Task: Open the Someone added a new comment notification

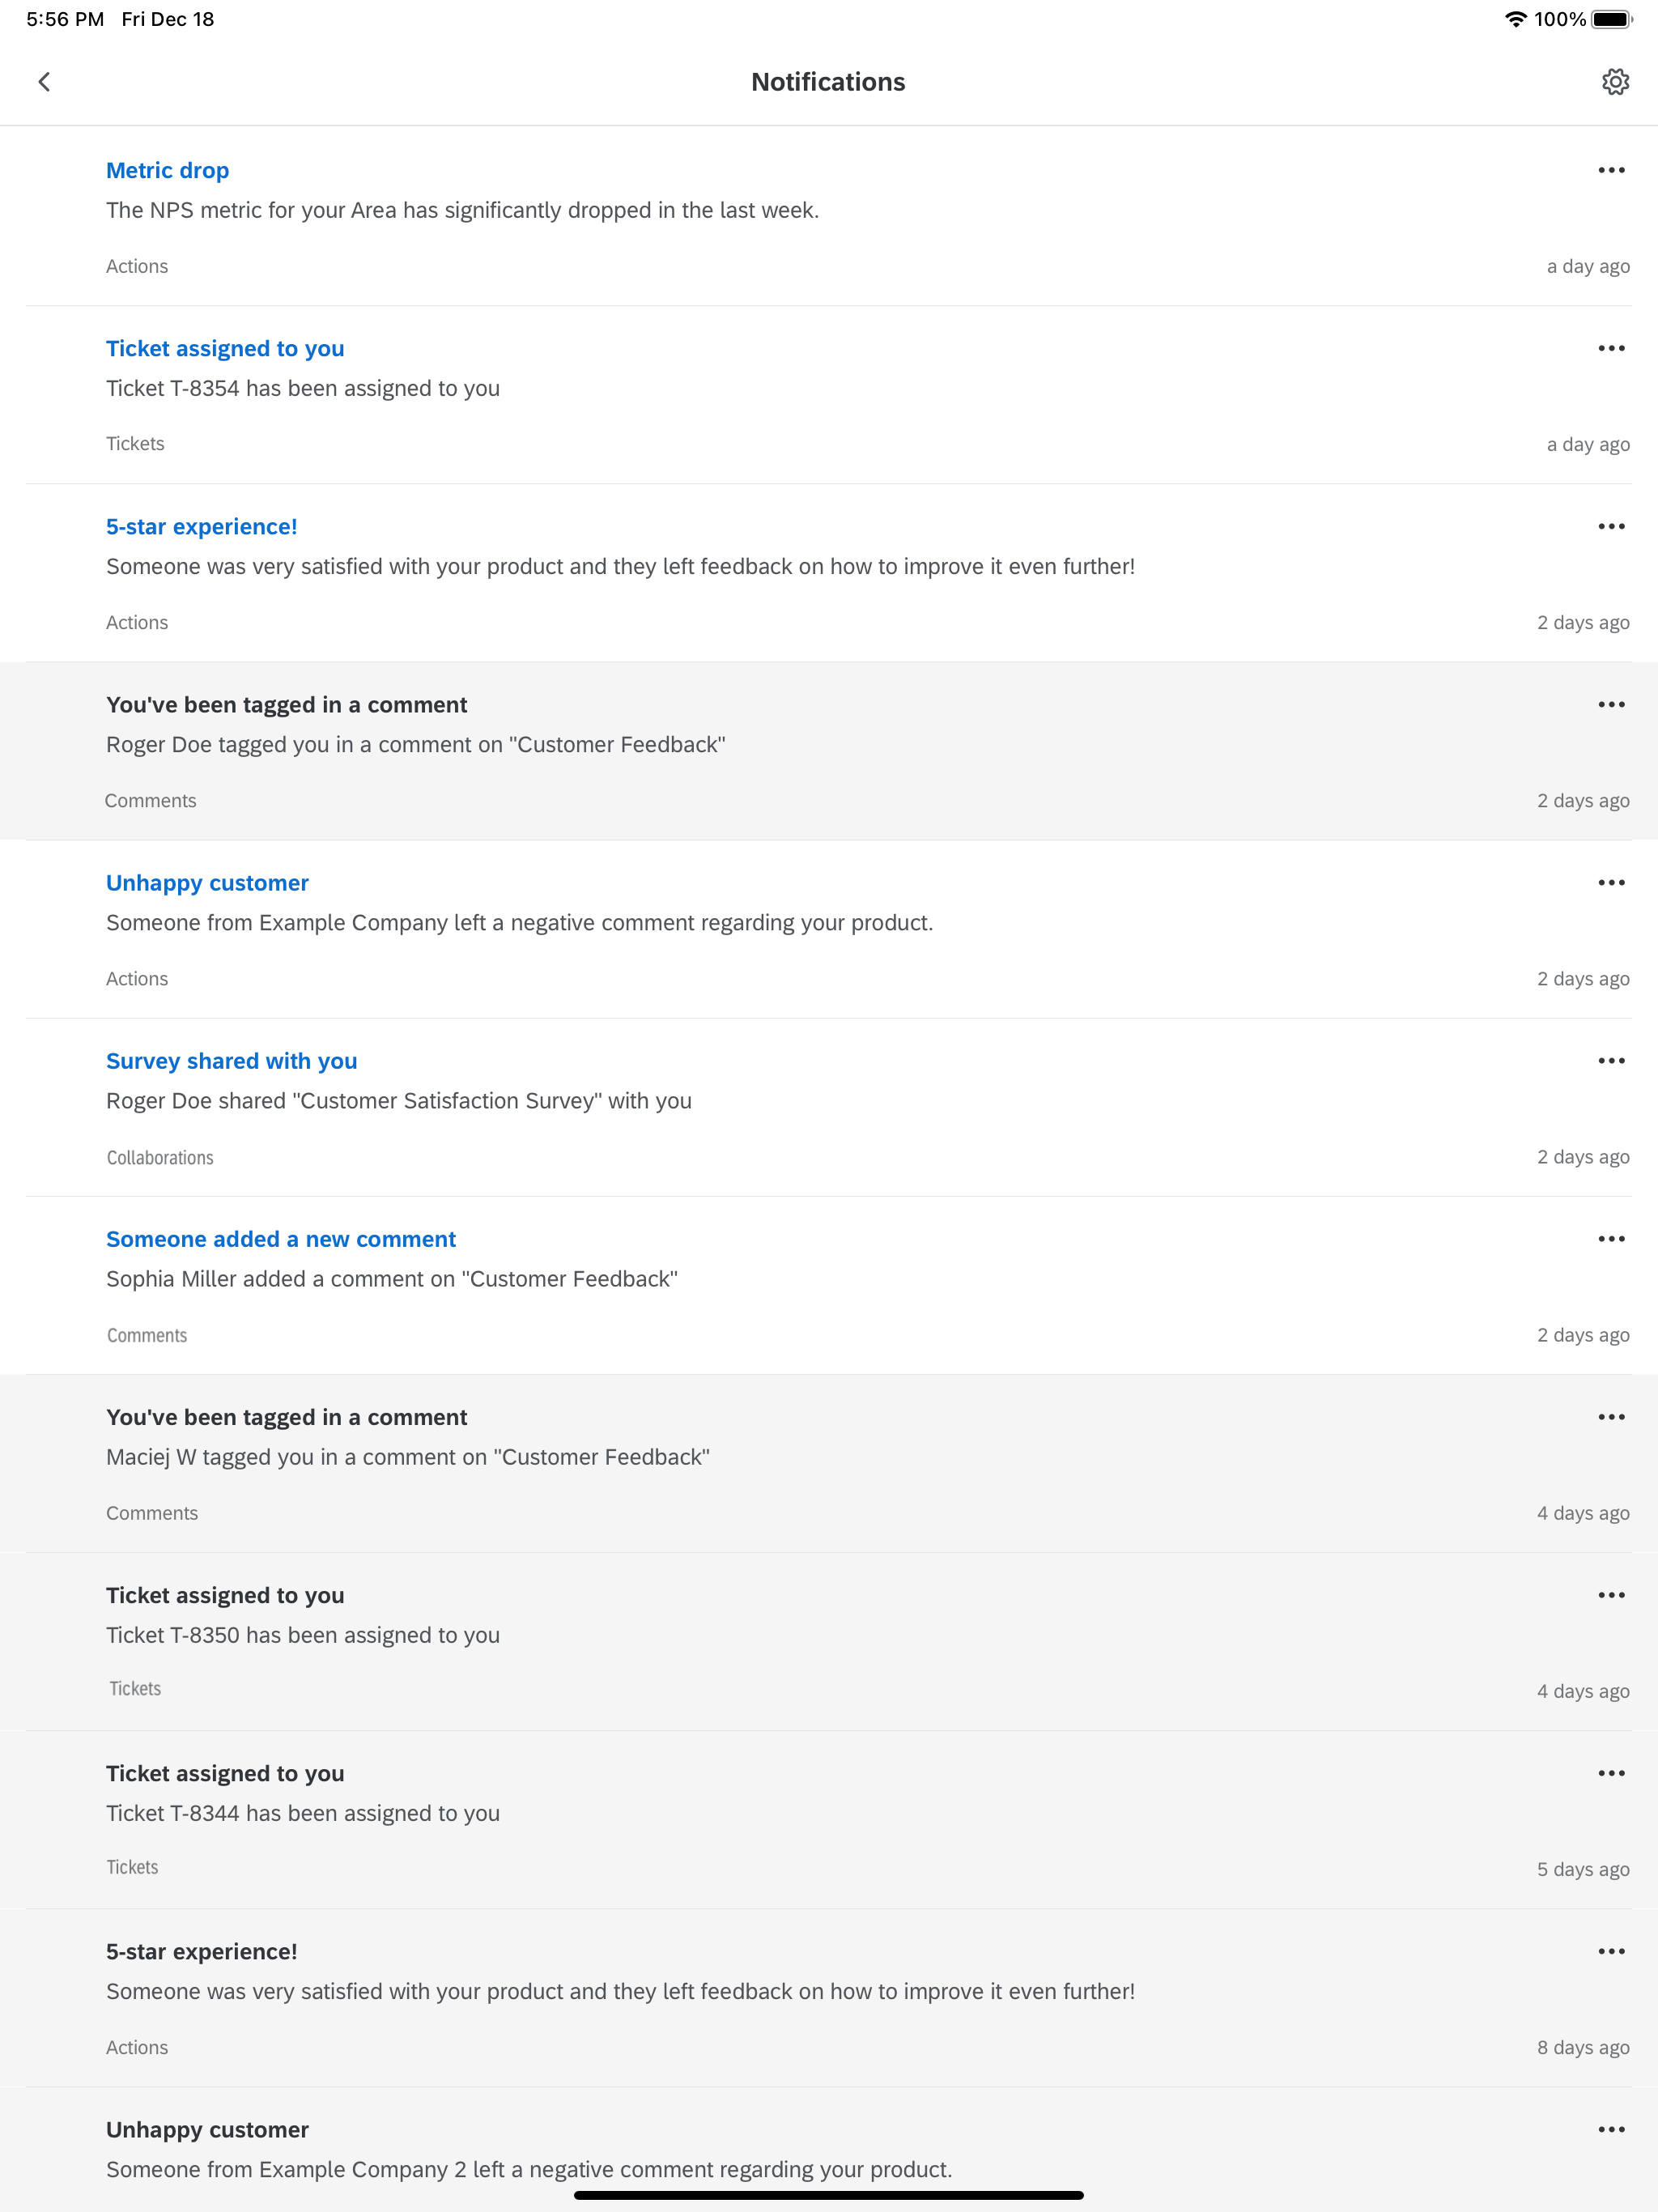Action: tap(281, 1239)
